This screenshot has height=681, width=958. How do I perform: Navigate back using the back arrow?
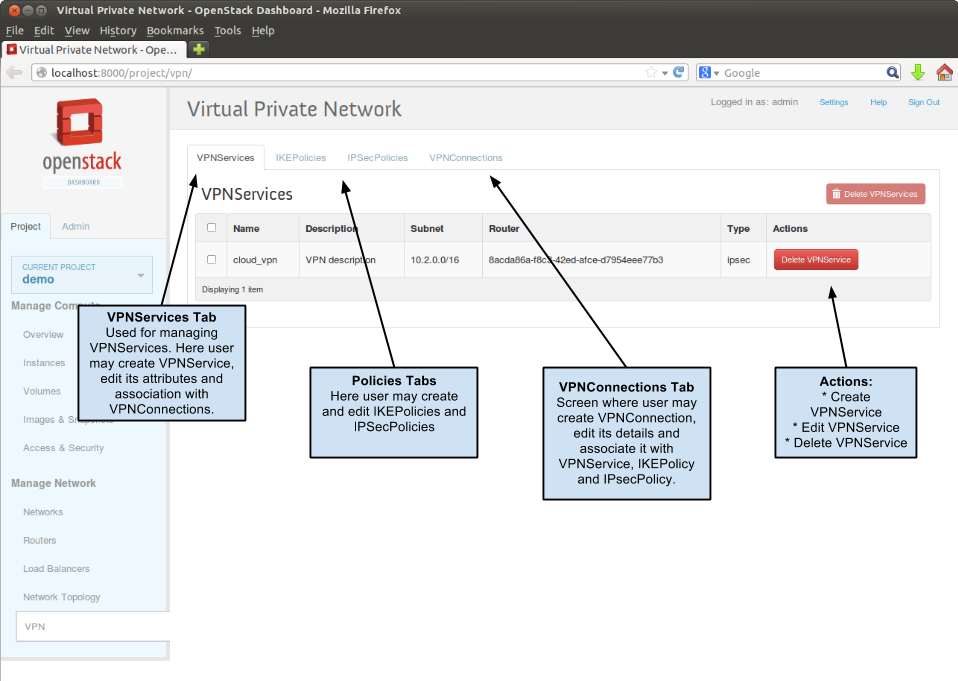(13, 71)
